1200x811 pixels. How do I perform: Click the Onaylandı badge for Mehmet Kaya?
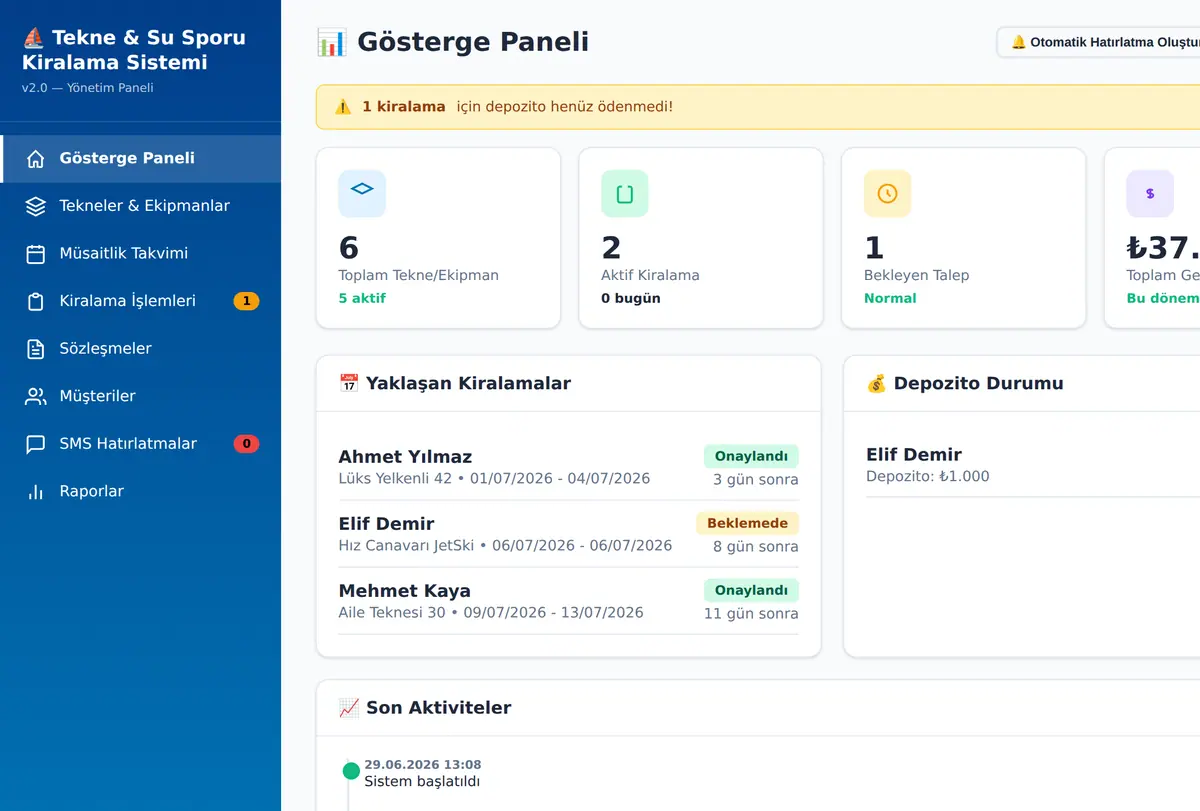(x=751, y=591)
